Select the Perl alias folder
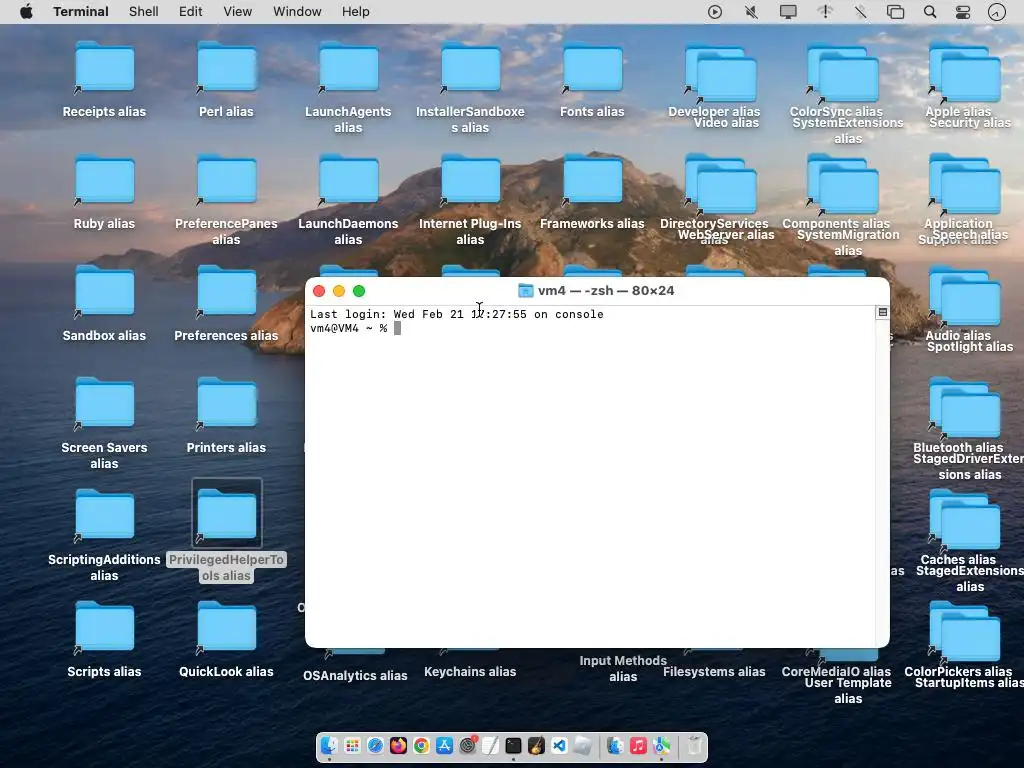1024x768 pixels. [x=227, y=69]
